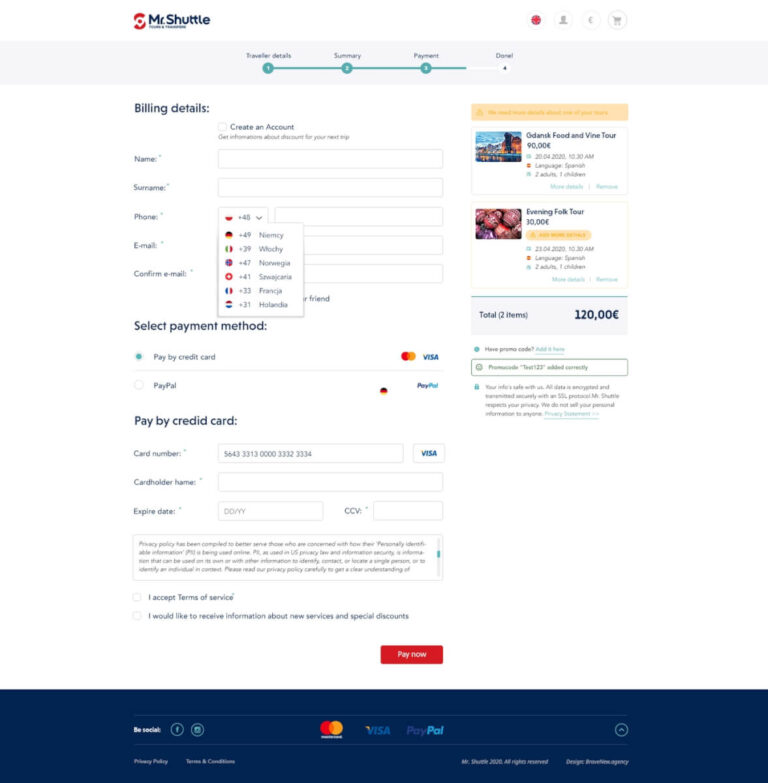Screen dimensions: 768x783
Task: Open the Facebook social icon in footer
Action: [177, 730]
